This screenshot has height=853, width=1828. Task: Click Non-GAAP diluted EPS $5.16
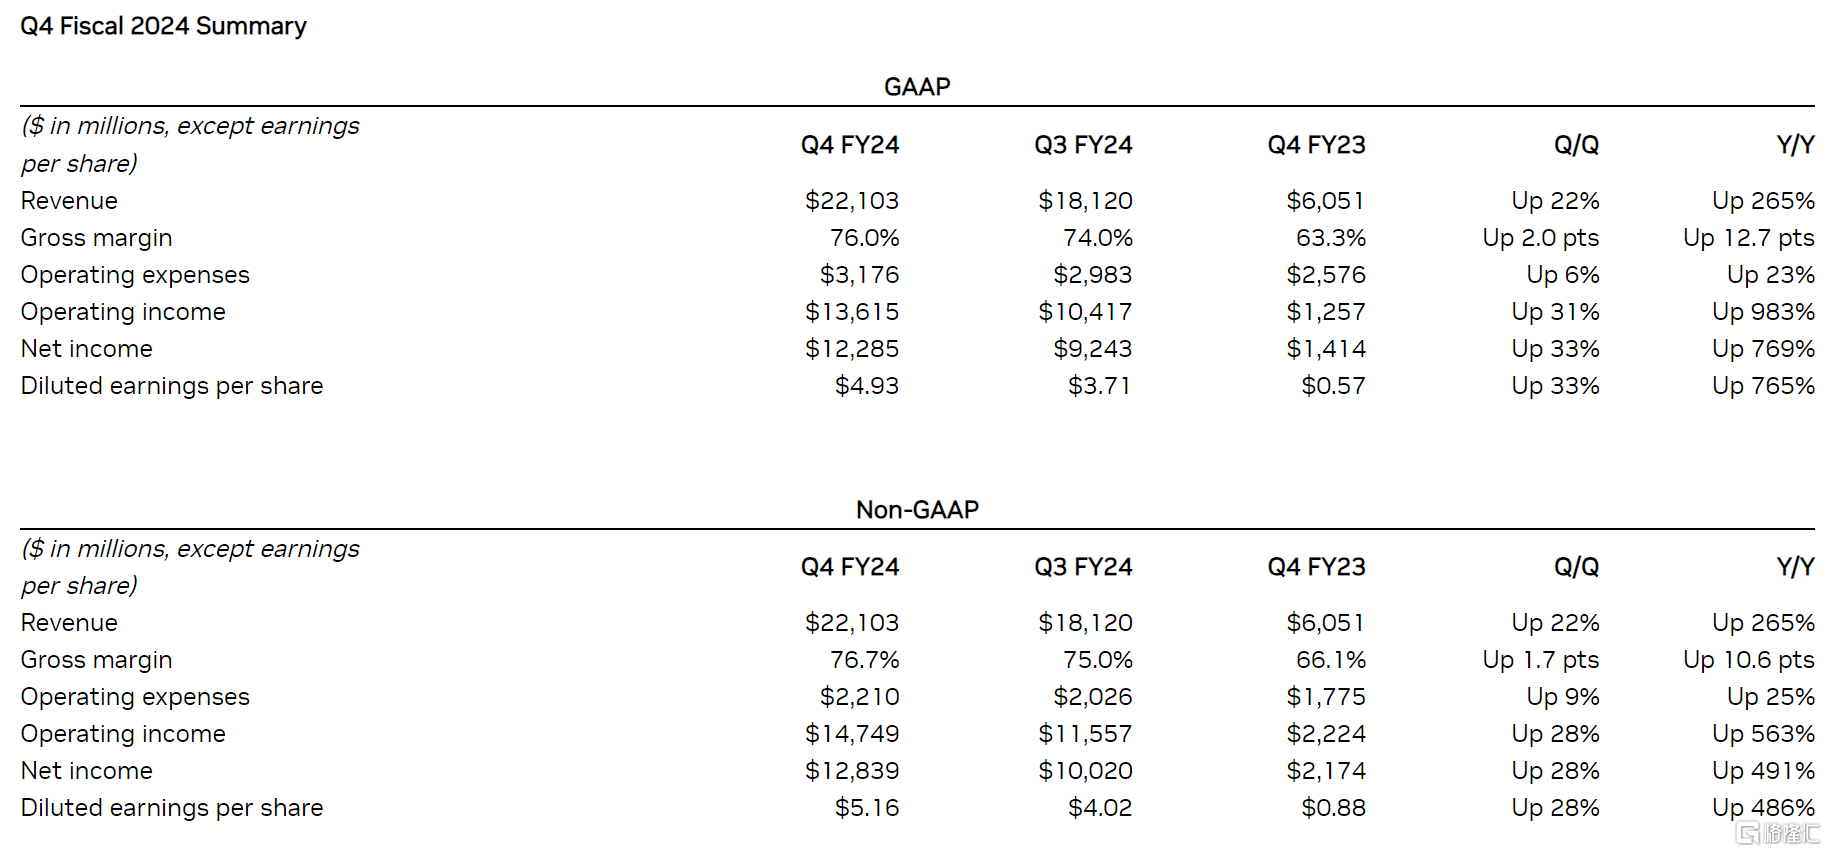point(866,808)
